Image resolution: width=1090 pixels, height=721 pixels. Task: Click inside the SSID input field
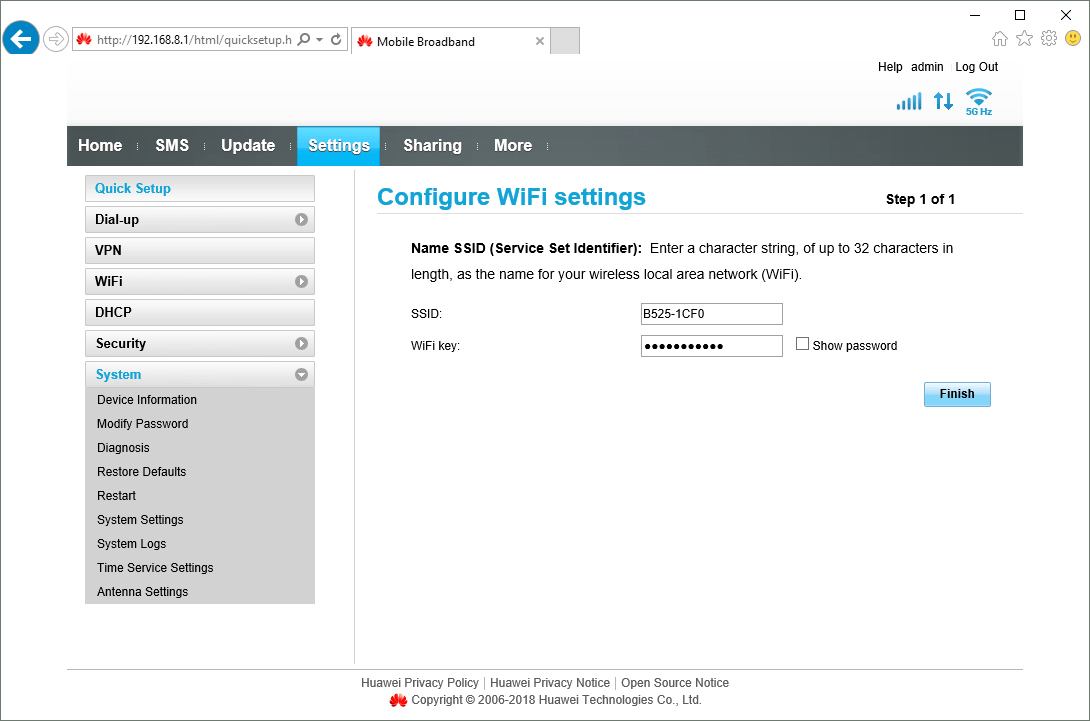[711, 313]
